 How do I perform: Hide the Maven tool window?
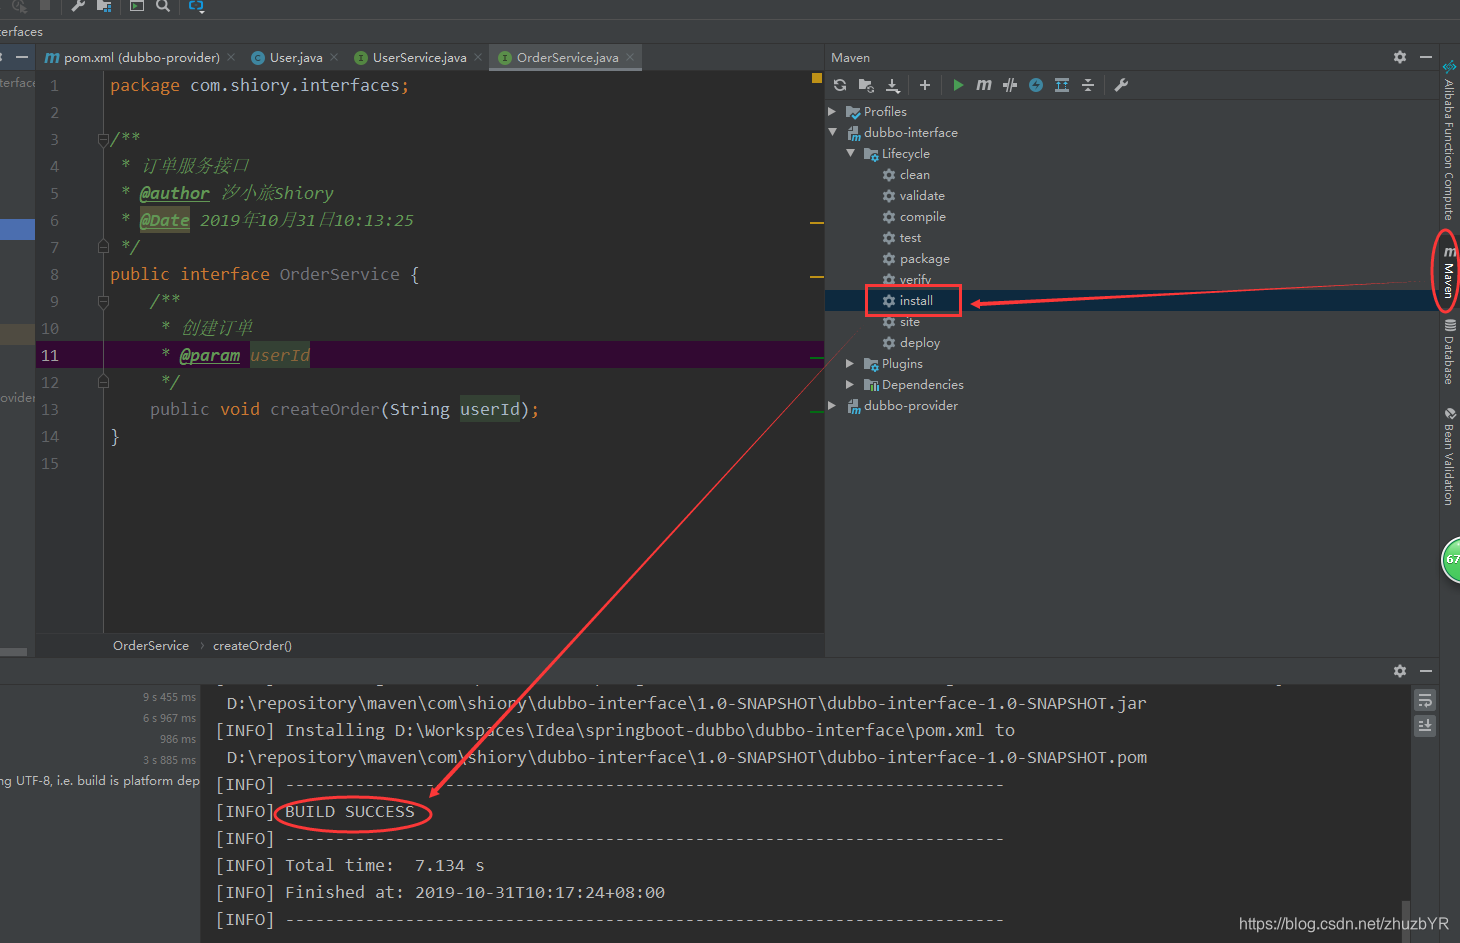coord(1426,57)
